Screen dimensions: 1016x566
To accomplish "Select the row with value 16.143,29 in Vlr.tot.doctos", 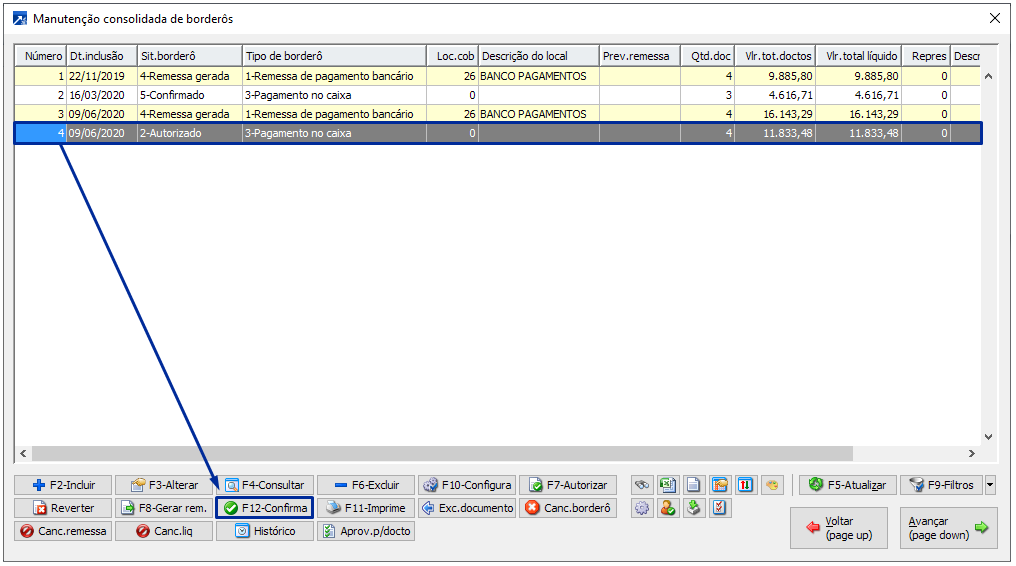I will (498, 114).
